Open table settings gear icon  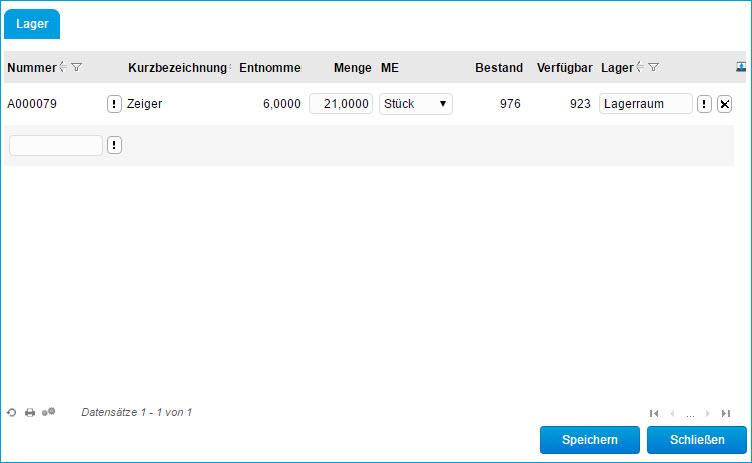click(x=48, y=412)
